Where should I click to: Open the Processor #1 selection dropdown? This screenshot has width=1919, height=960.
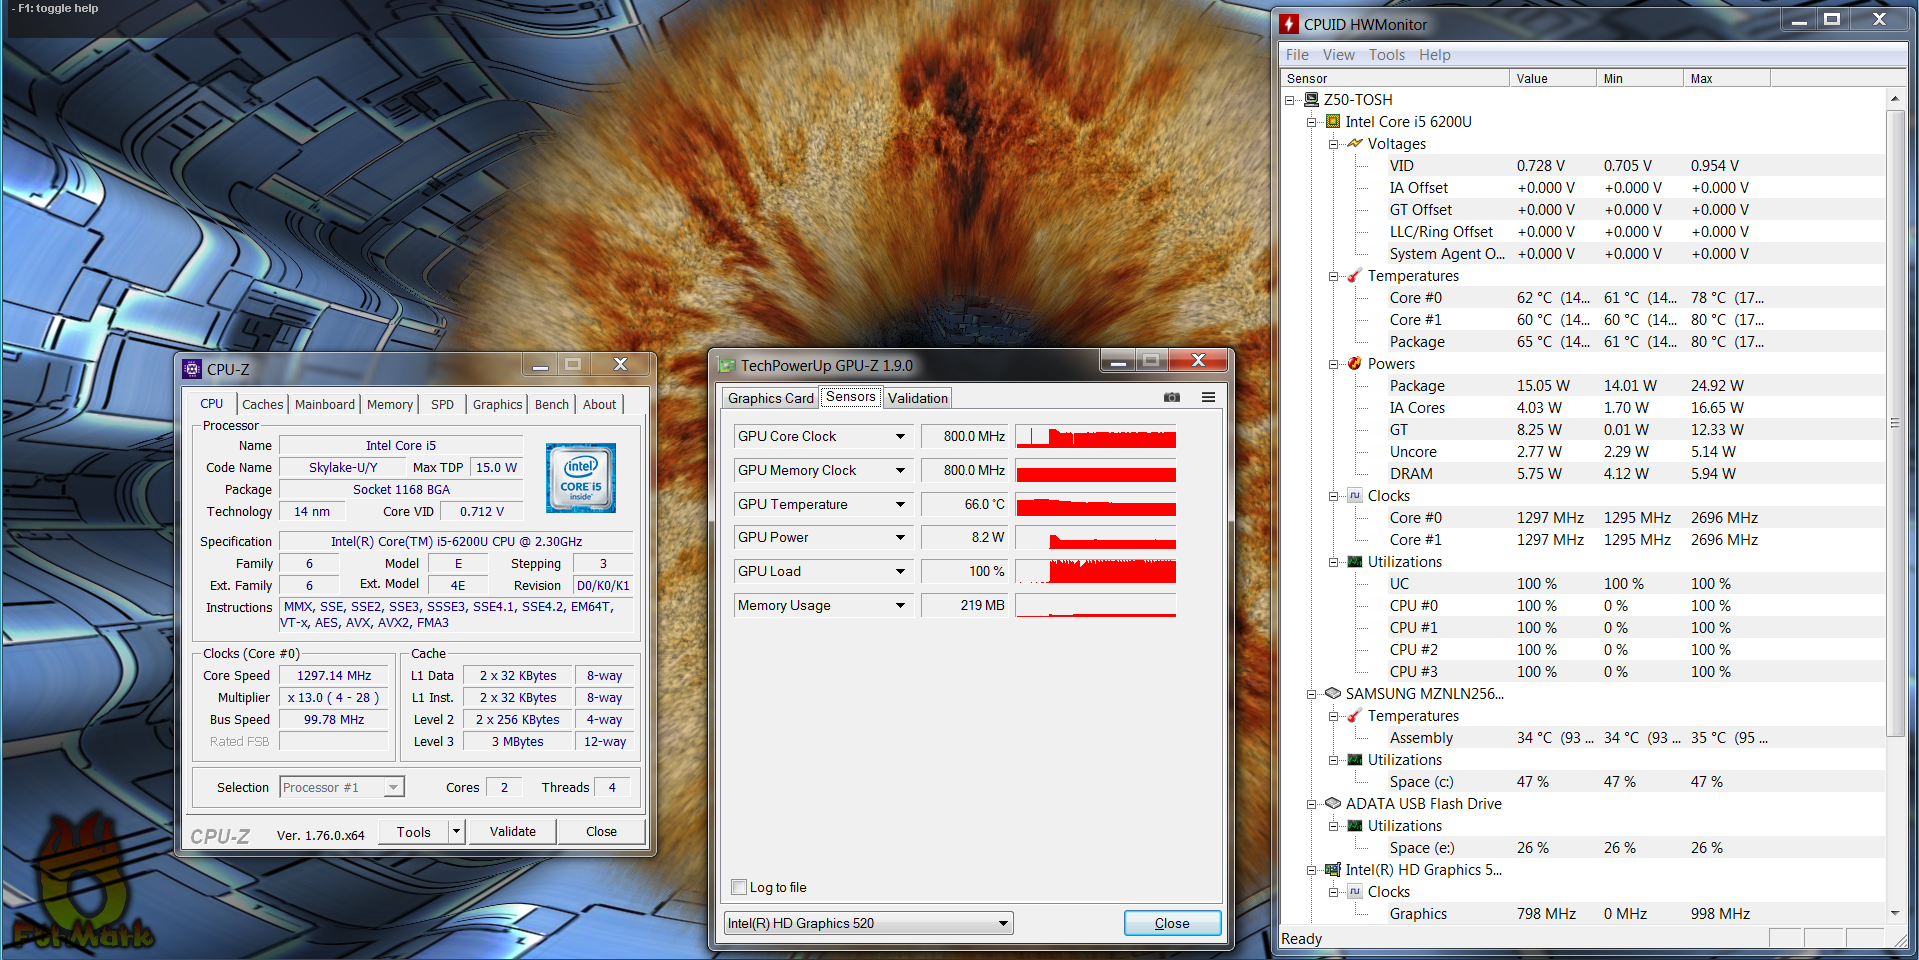pos(342,787)
